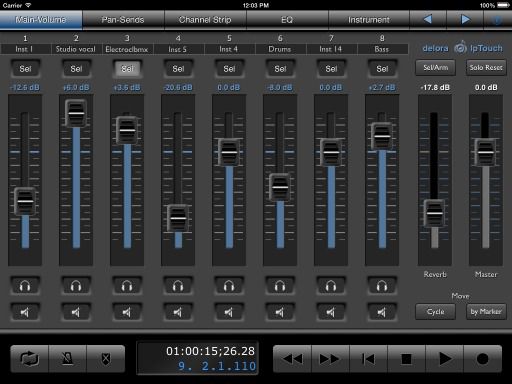Switch to the EQ tab
This screenshot has width=512, height=384.
[x=287, y=20]
